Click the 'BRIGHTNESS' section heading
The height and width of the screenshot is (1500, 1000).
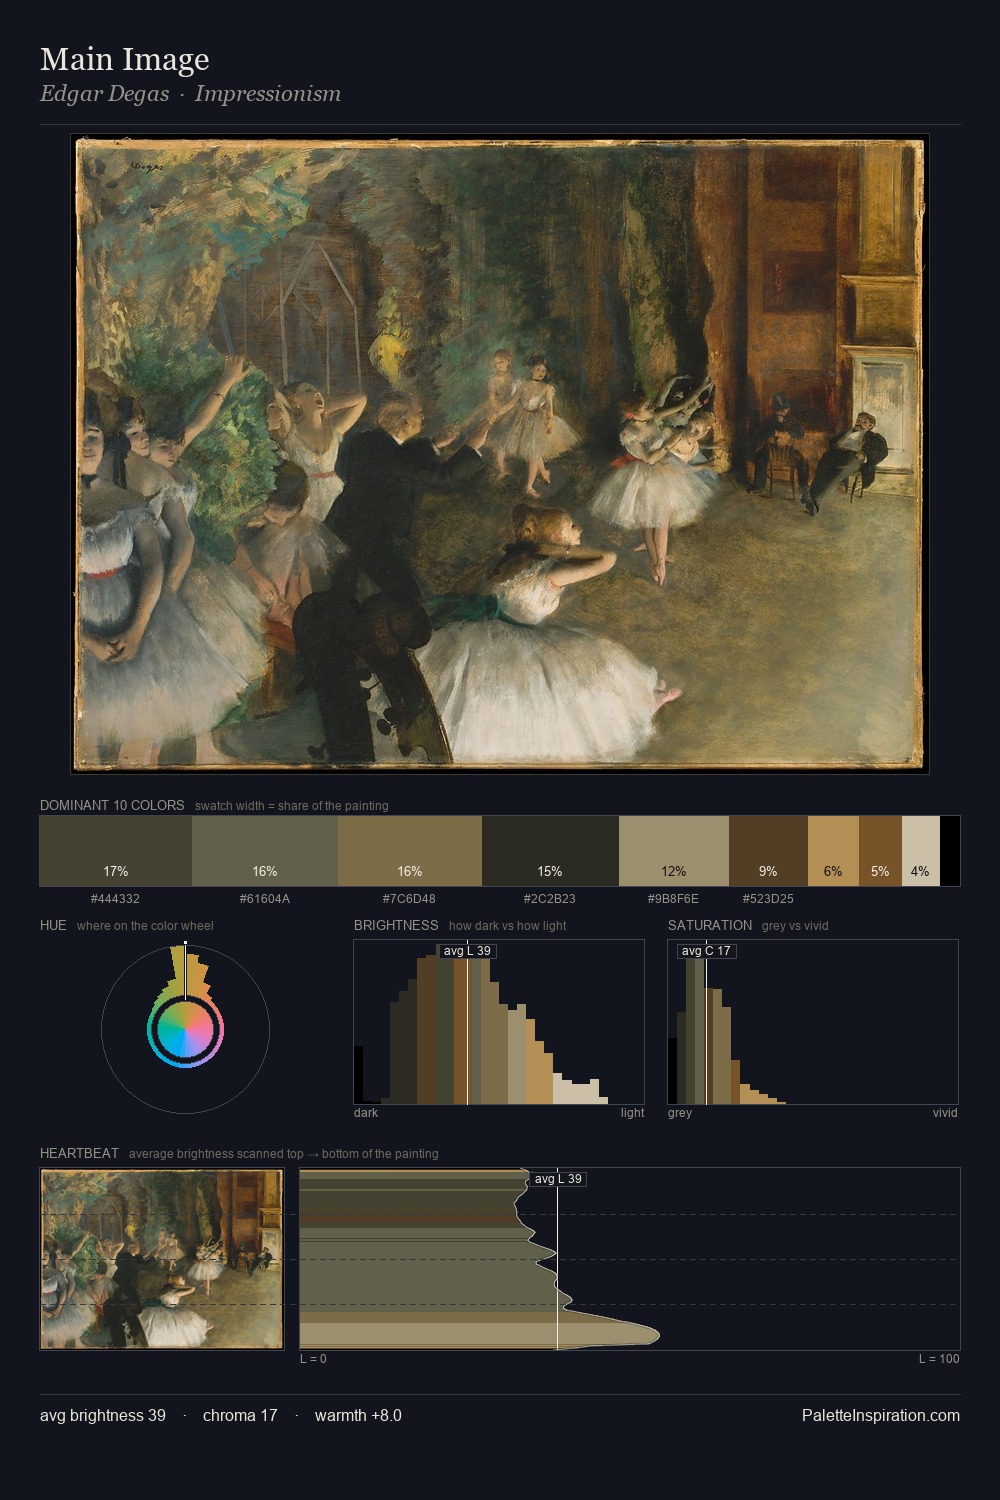(x=396, y=925)
